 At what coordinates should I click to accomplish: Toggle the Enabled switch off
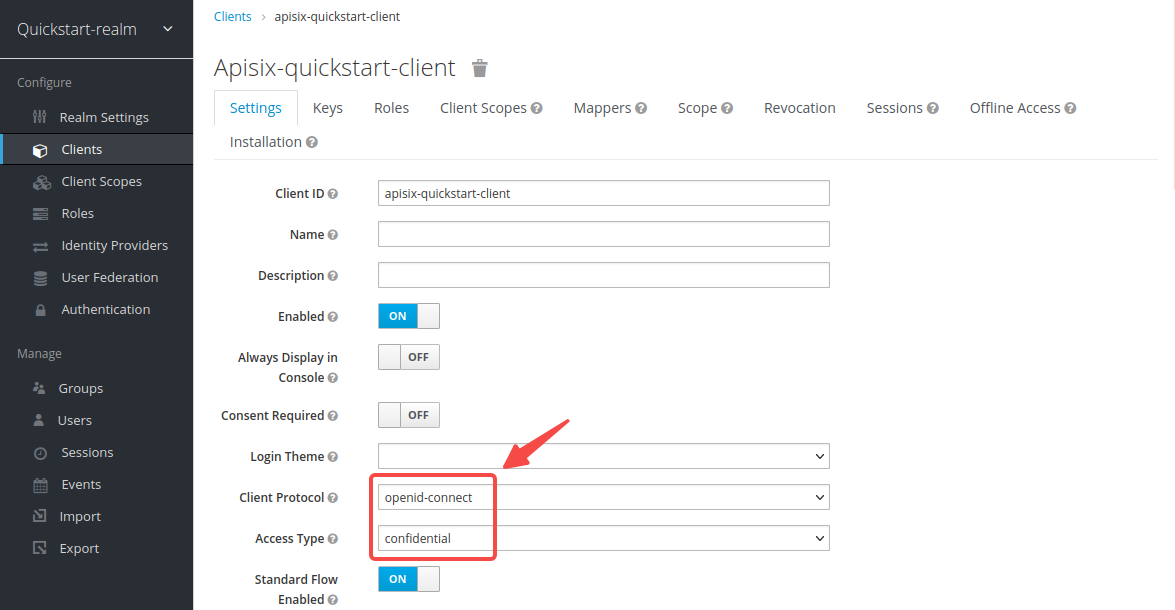click(x=408, y=316)
